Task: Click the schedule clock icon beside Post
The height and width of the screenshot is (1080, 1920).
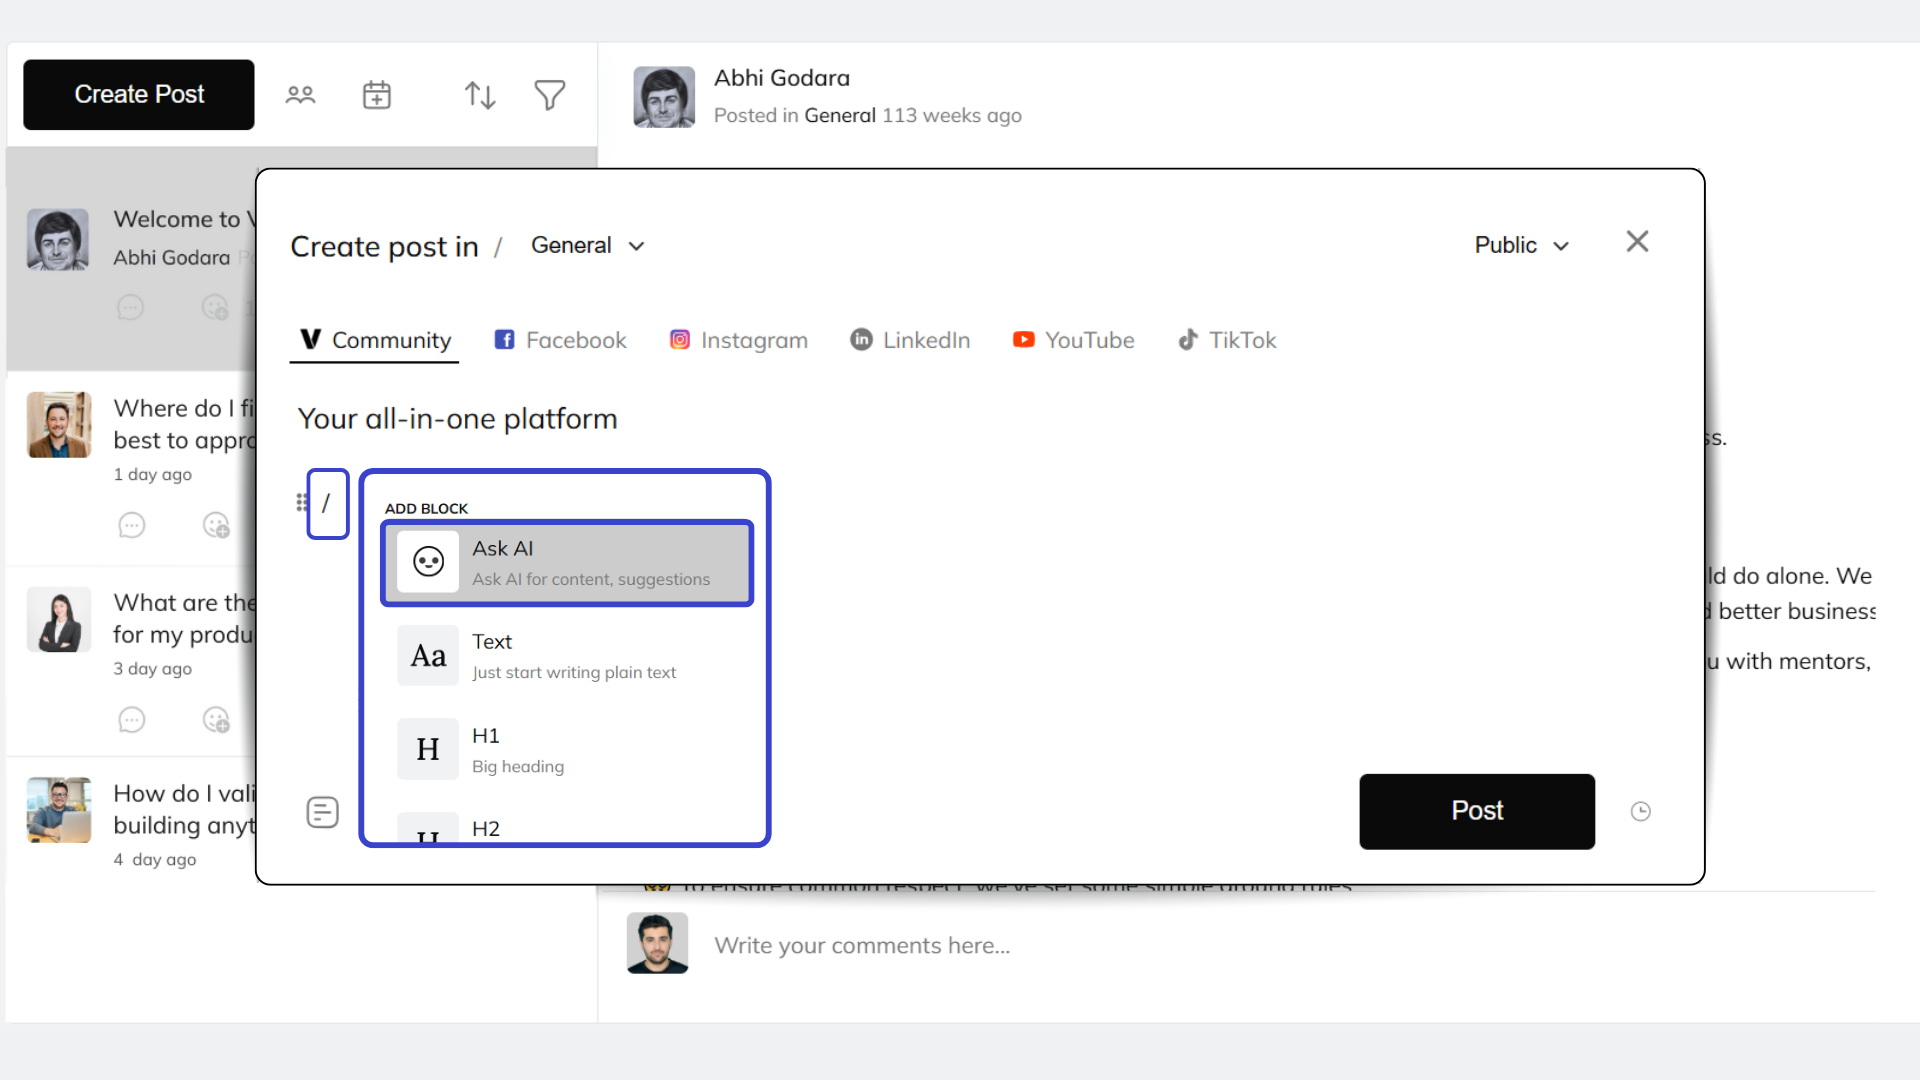Action: tap(1641, 811)
